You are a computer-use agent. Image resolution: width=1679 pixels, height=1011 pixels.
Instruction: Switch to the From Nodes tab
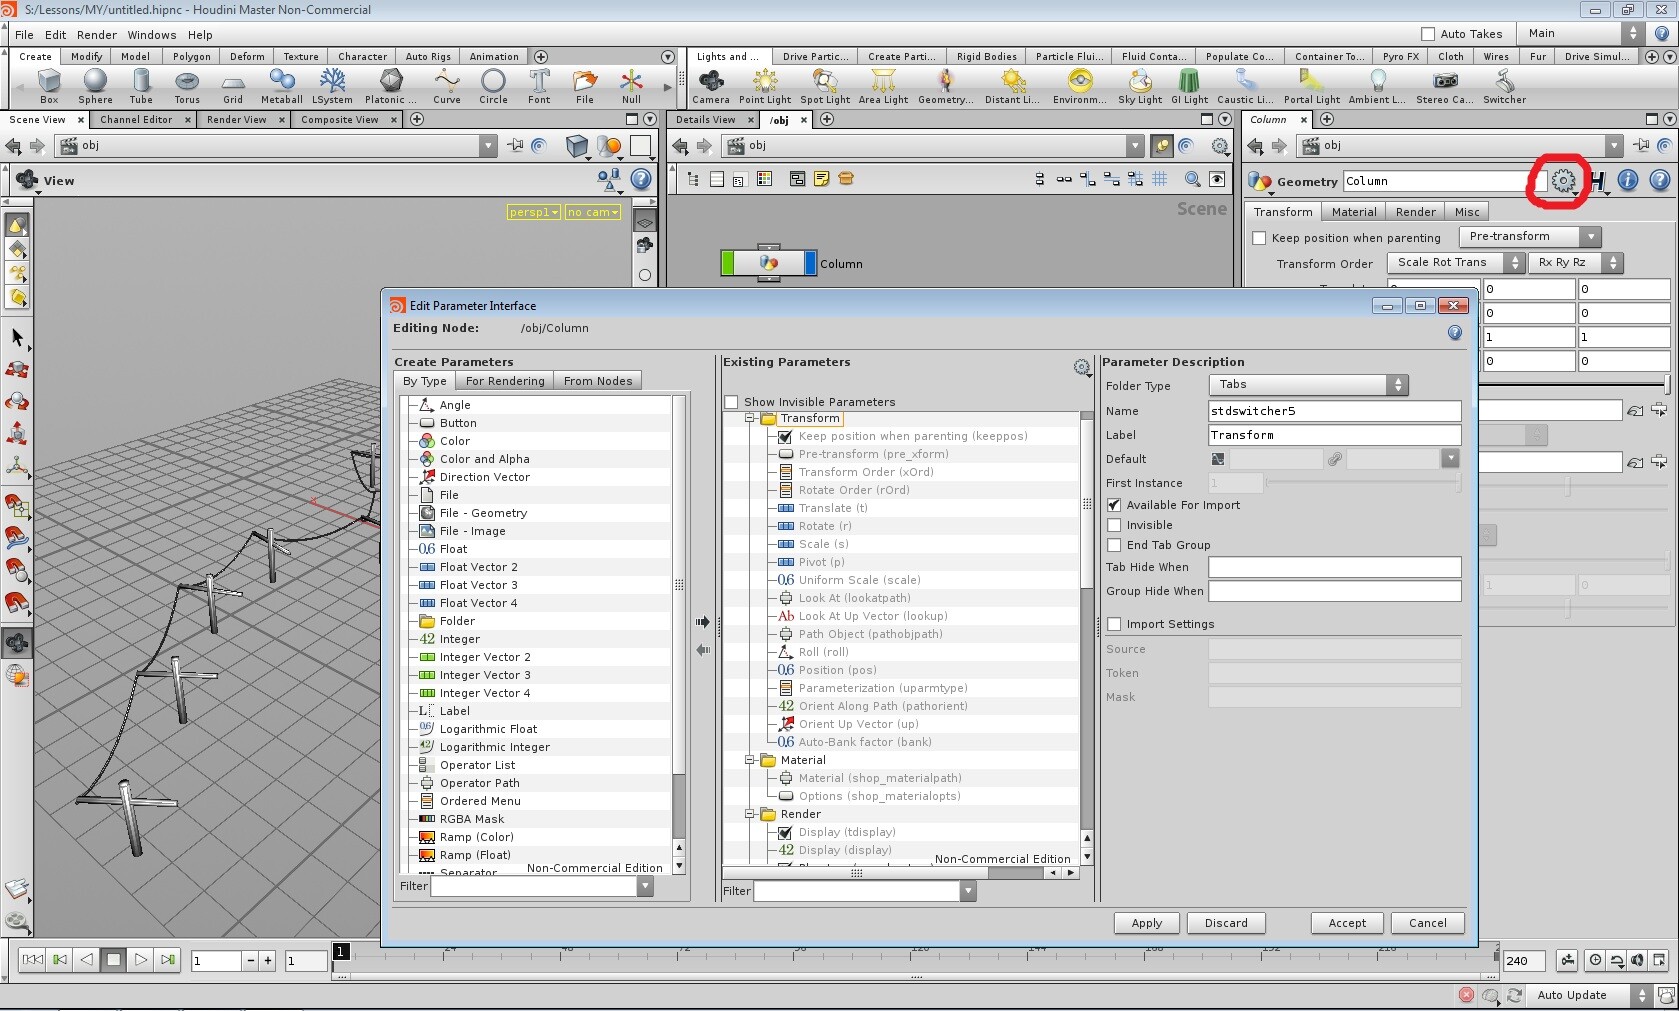tap(598, 381)
